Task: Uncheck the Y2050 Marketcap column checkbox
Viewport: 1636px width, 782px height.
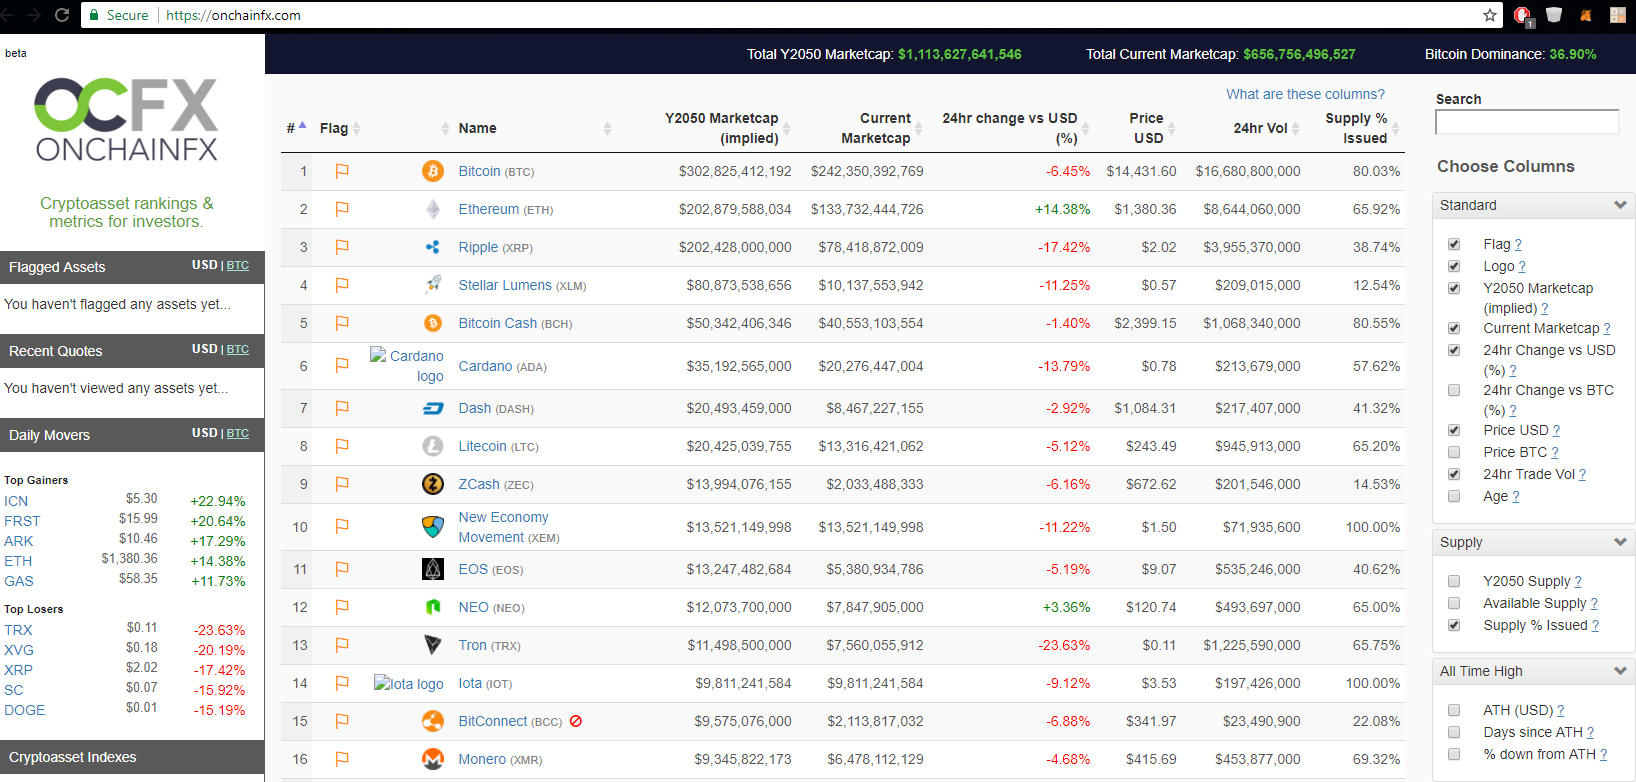Action: point(1454,288)
